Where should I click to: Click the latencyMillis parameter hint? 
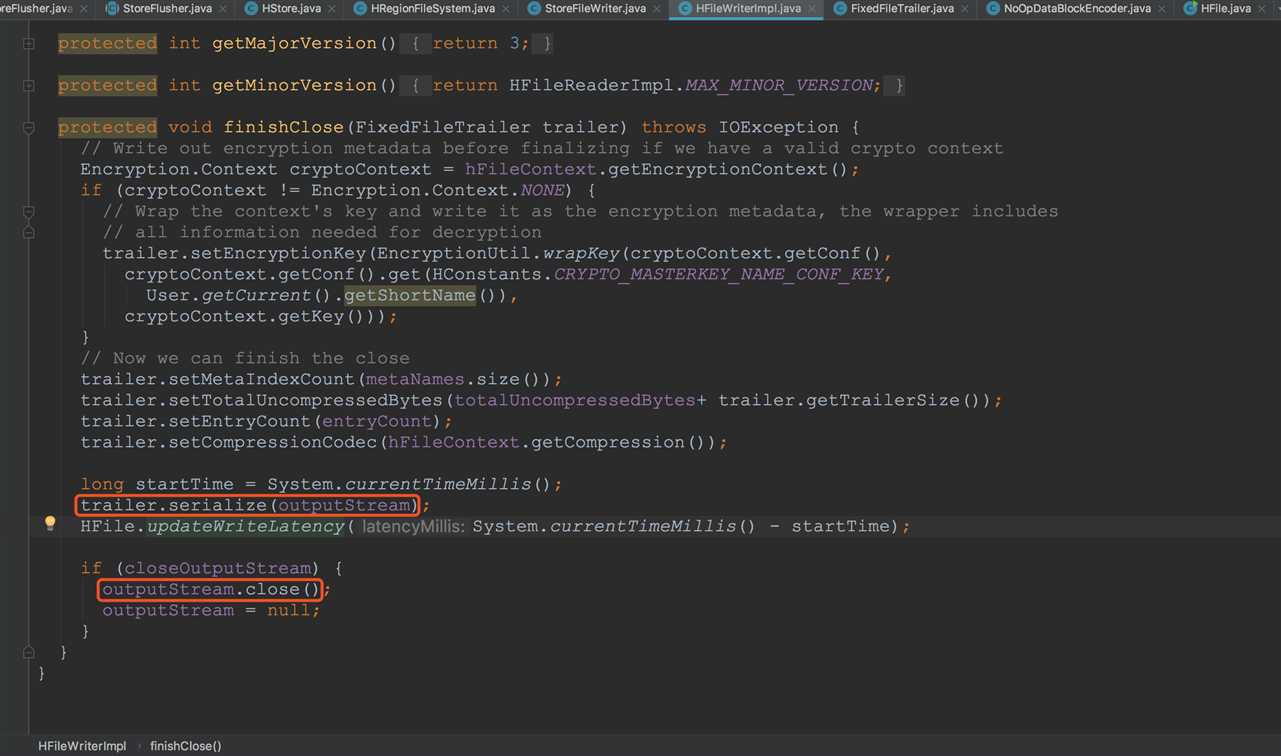click(413, 526)
